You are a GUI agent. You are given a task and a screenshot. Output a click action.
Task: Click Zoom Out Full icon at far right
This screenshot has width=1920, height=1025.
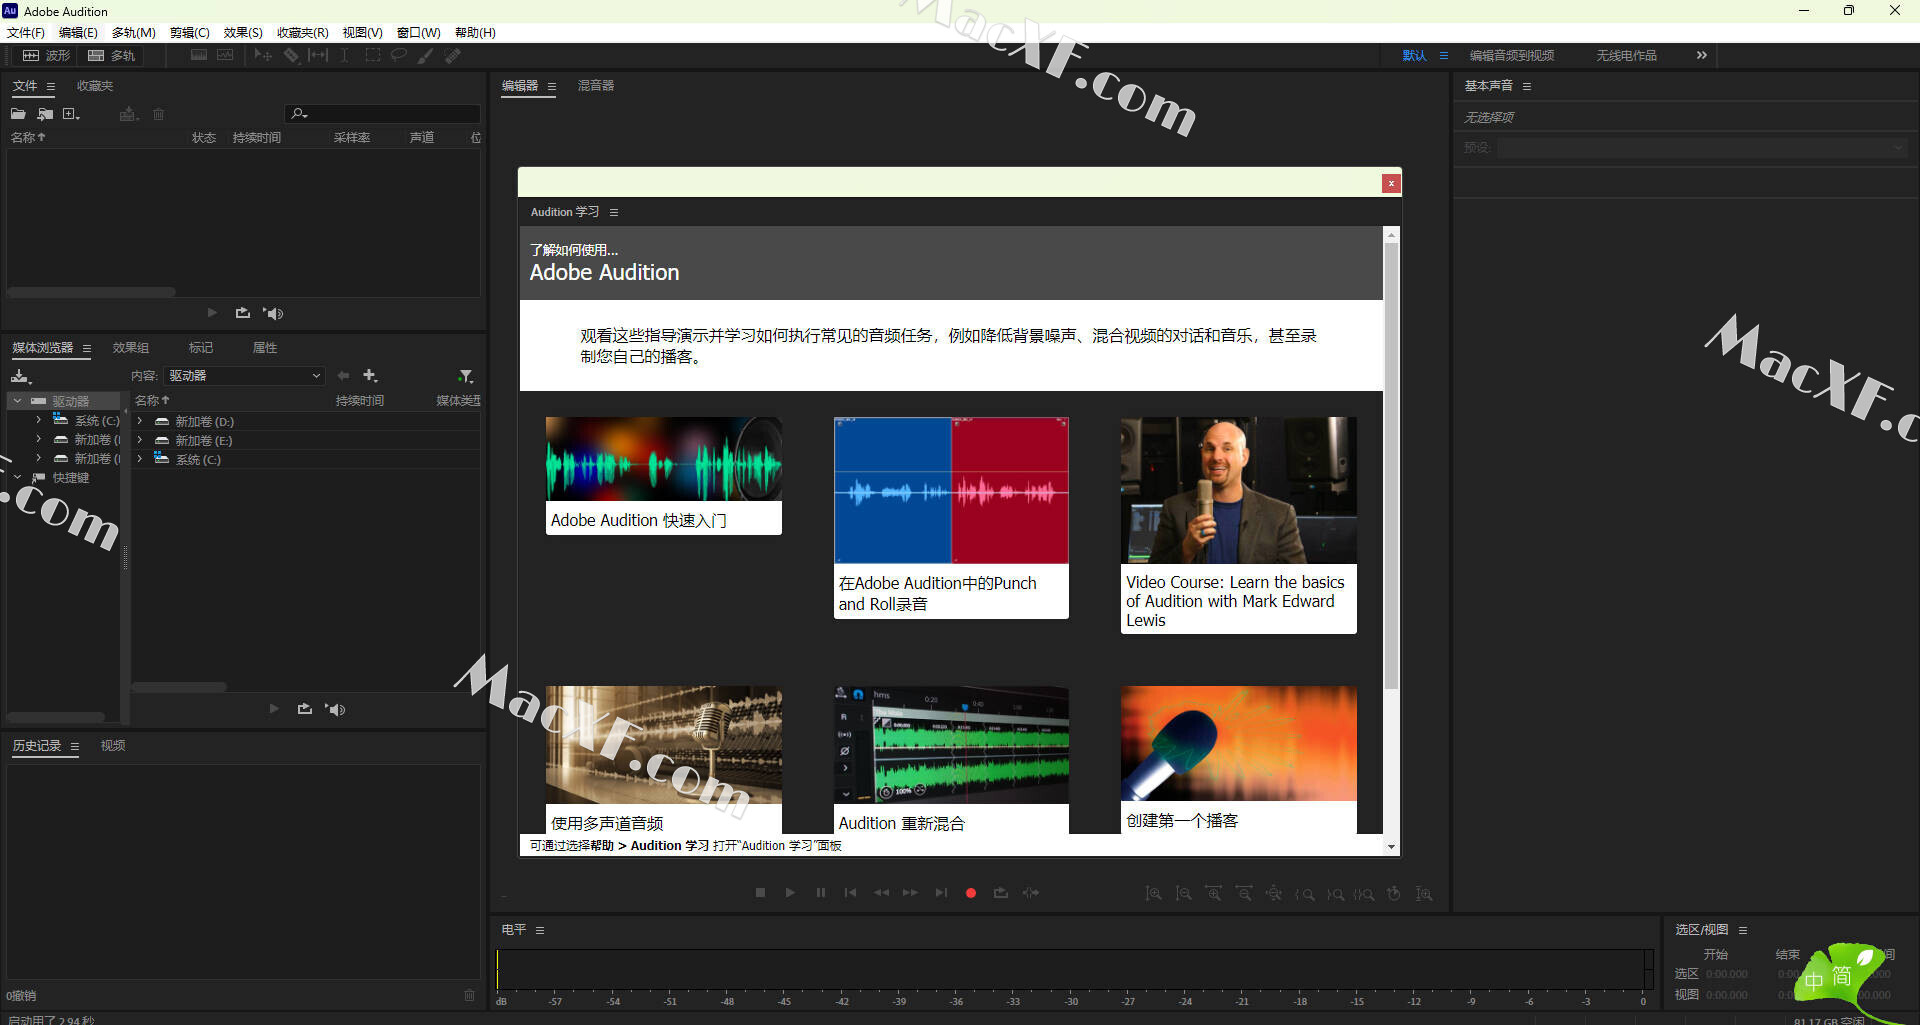(1424, 893)
